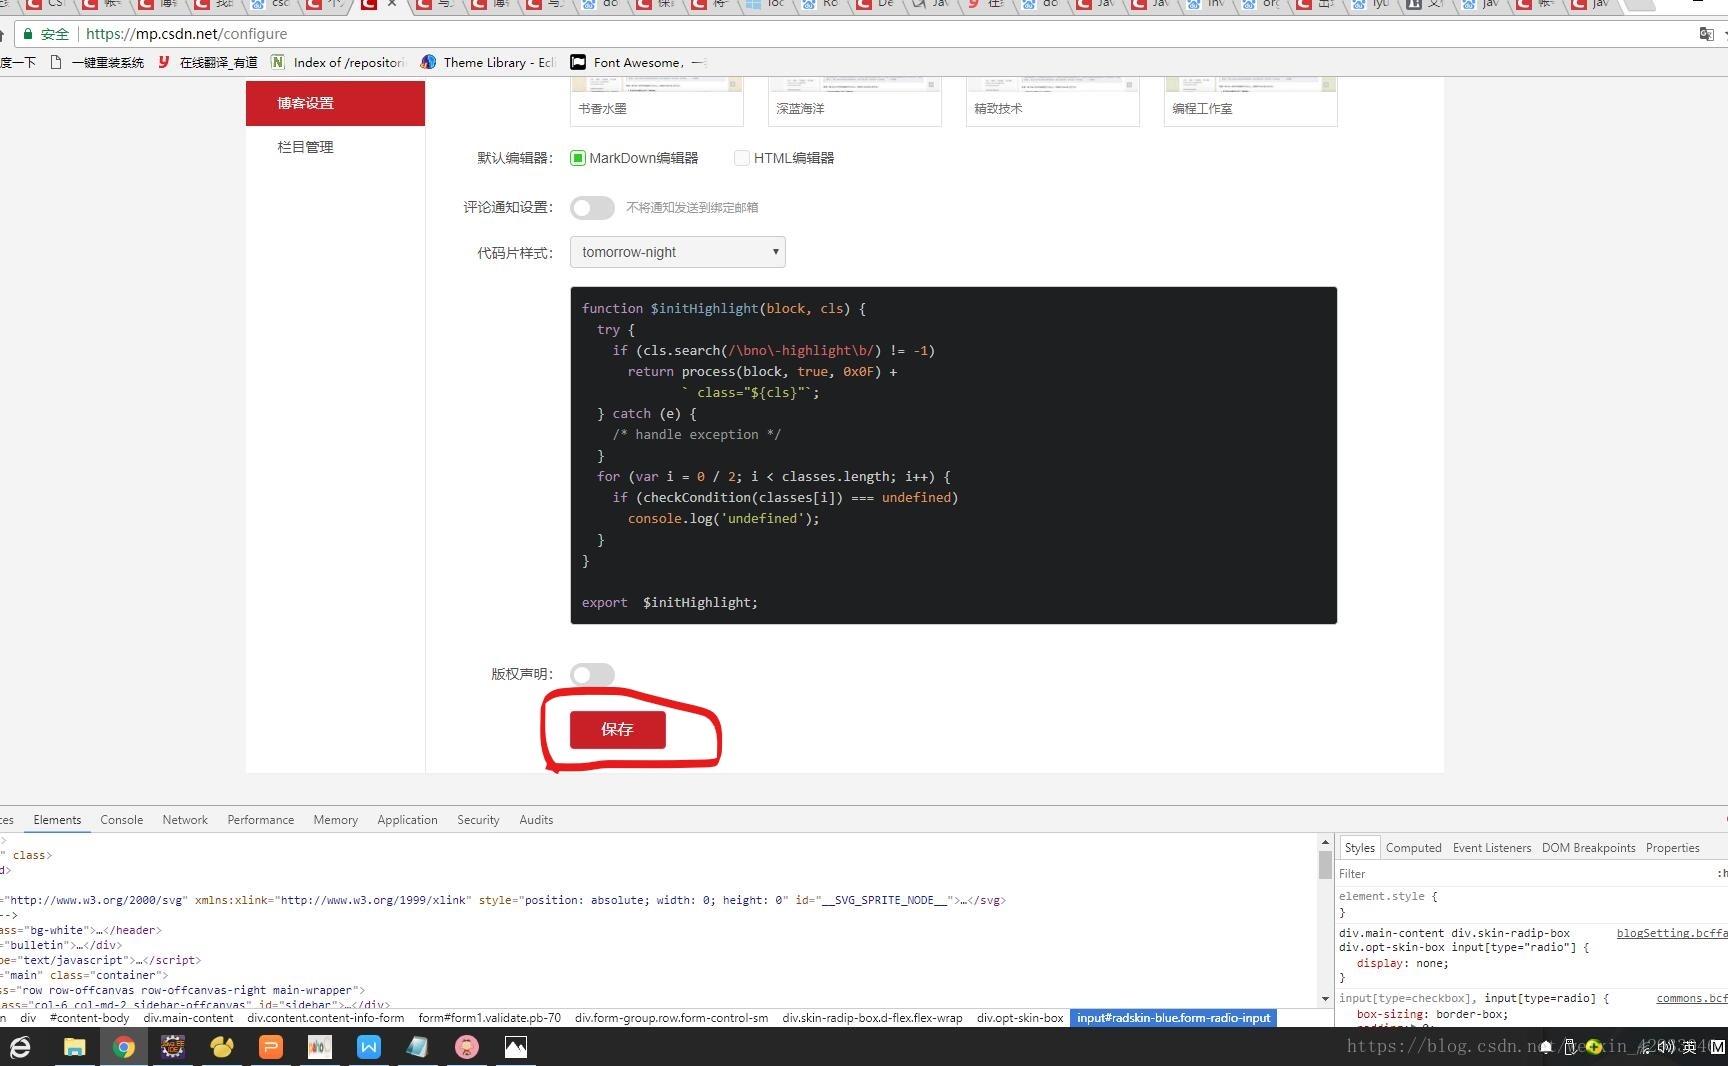The height and width of the screenshot is (1066, 1728).
Task: Open the Index of /repositories bookmark
Action: tap(338, 62)
